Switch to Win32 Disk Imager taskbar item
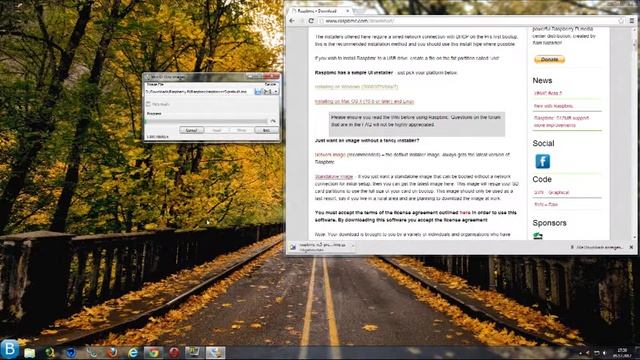Image resolution: width=640 pixels, height=360 pixels. (x=216, y=353)
